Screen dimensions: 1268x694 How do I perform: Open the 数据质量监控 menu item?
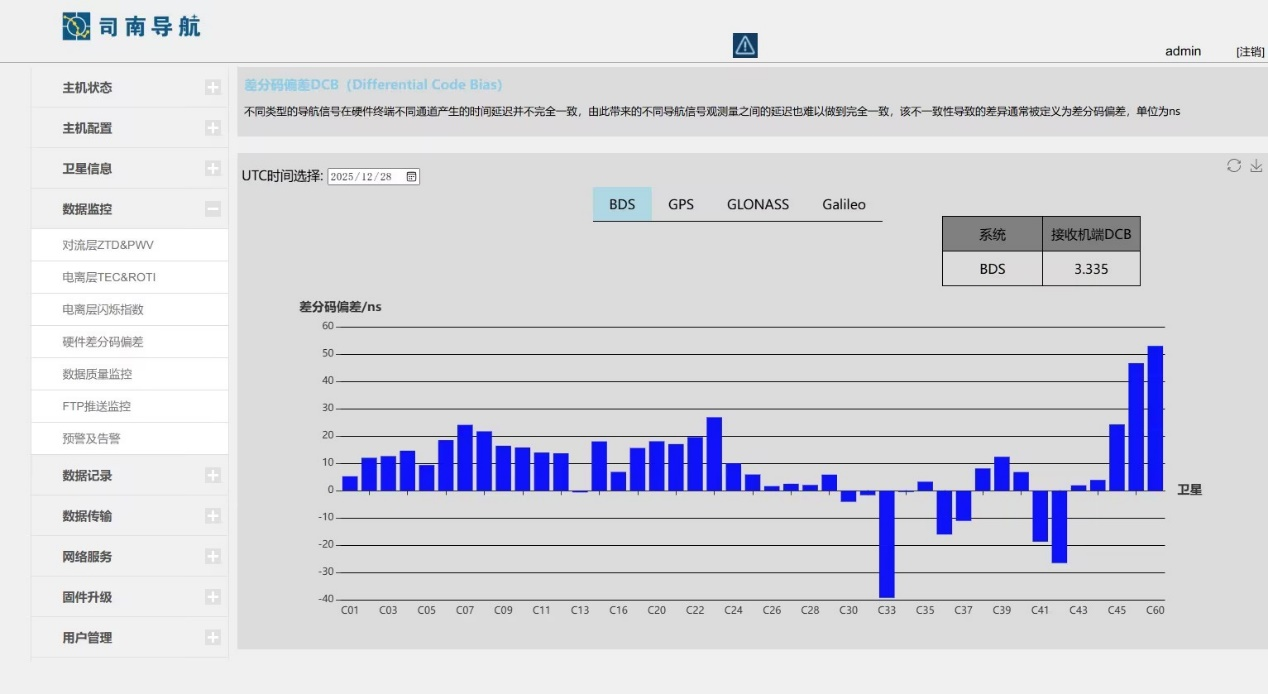[x=97, y=374]
